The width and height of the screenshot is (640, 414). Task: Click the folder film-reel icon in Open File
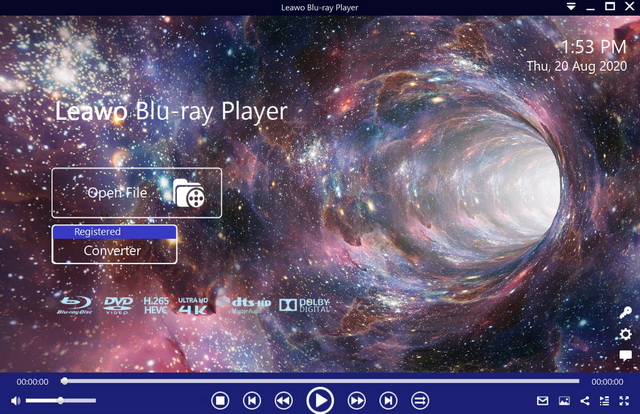[189, 193]
